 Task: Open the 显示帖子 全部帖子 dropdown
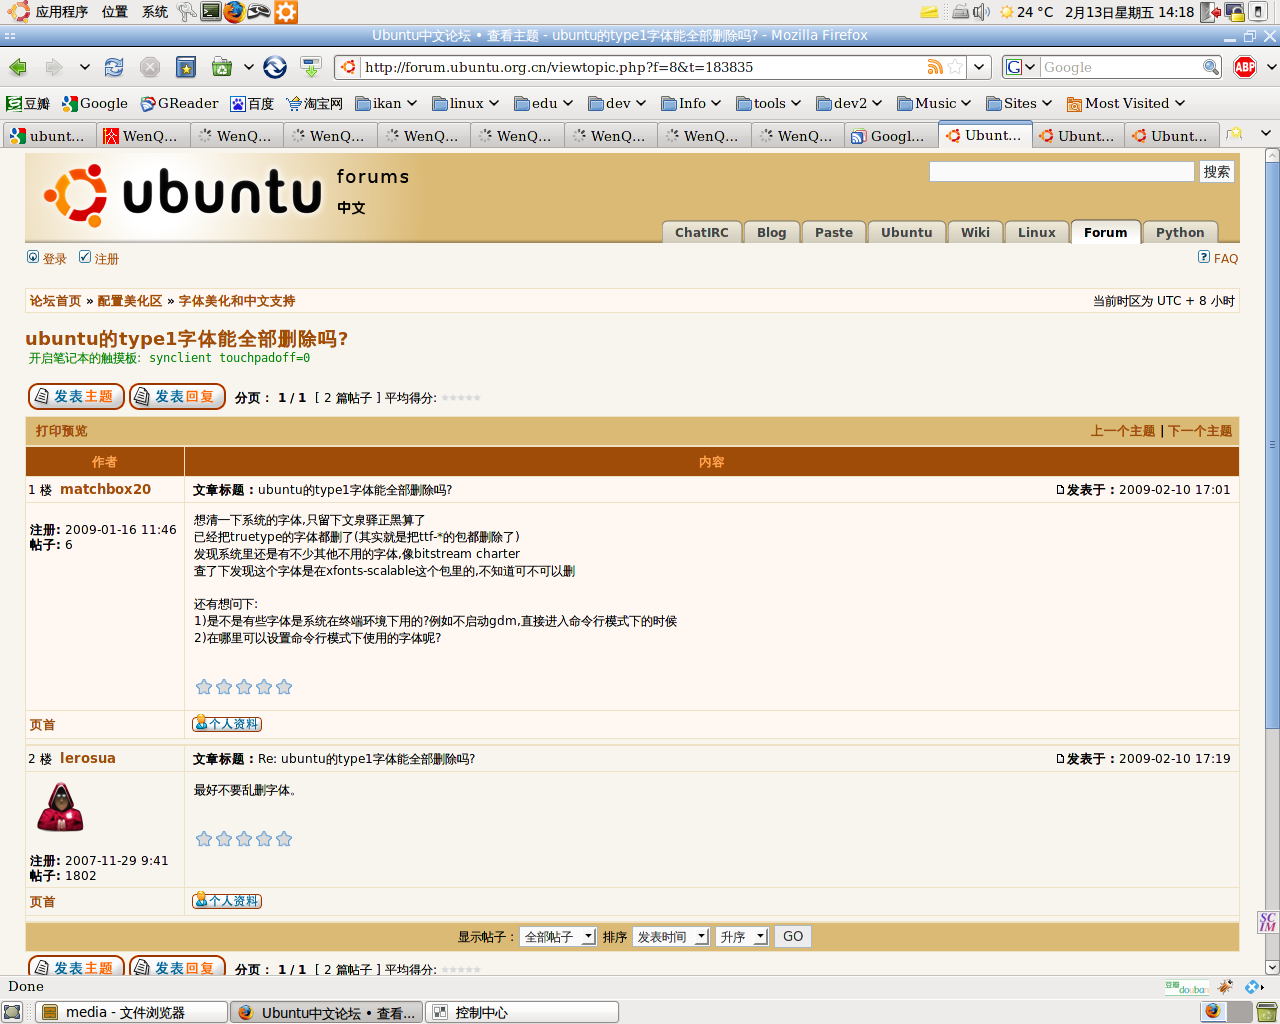tap(558, 937)
